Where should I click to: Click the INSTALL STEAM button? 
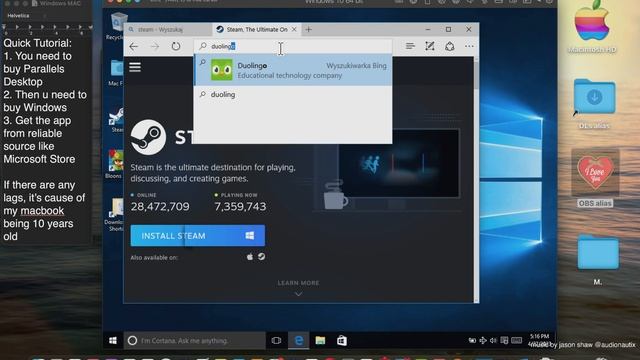198,236
